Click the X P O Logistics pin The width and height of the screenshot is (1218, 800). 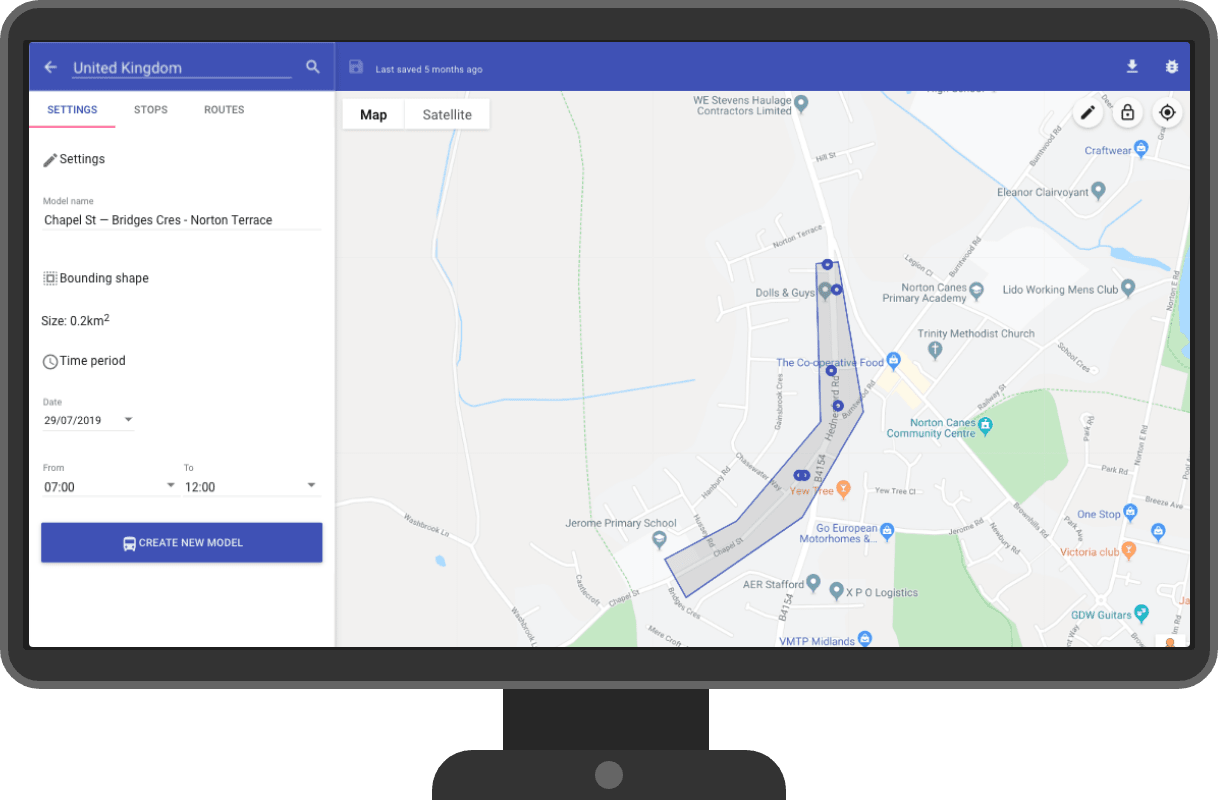pos(837,591)
